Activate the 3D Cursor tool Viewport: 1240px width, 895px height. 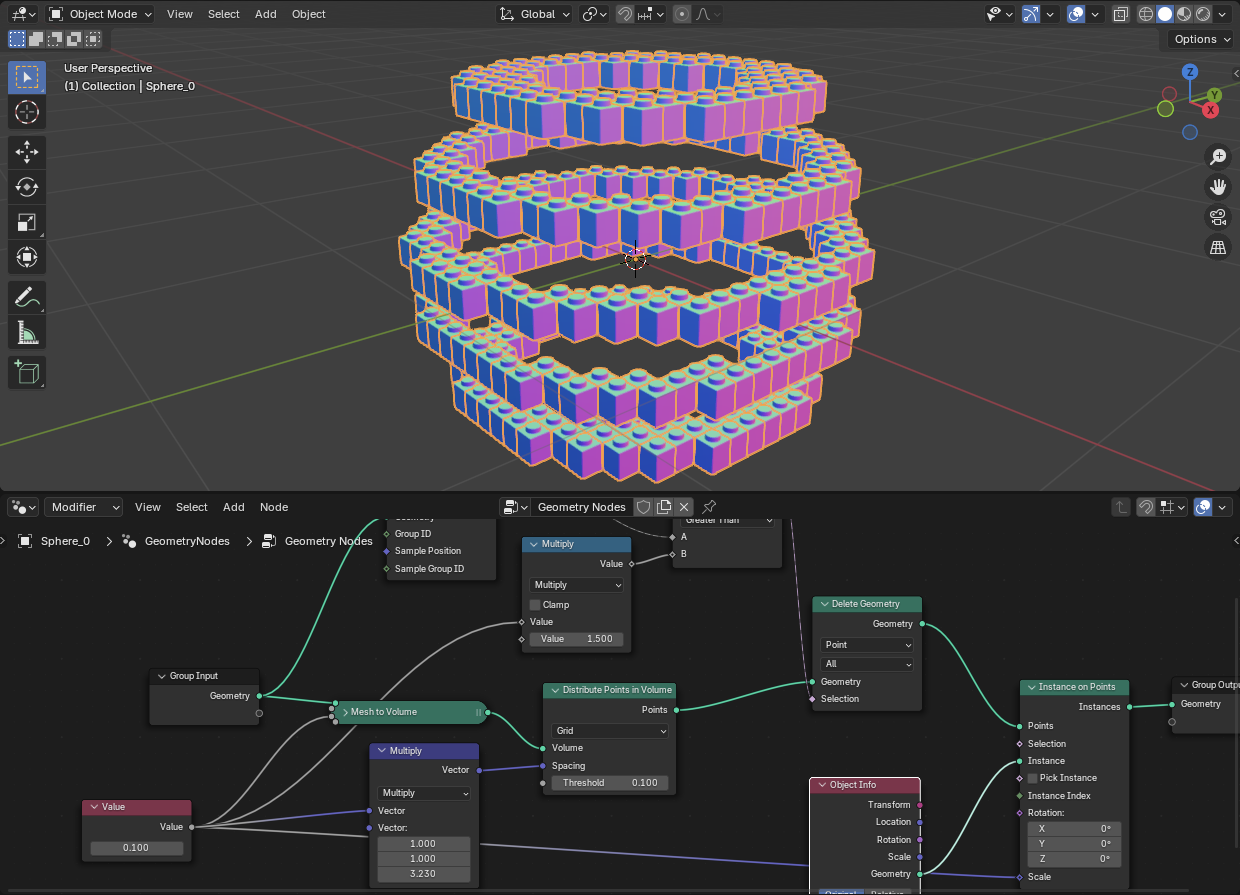tap(27, 113)
